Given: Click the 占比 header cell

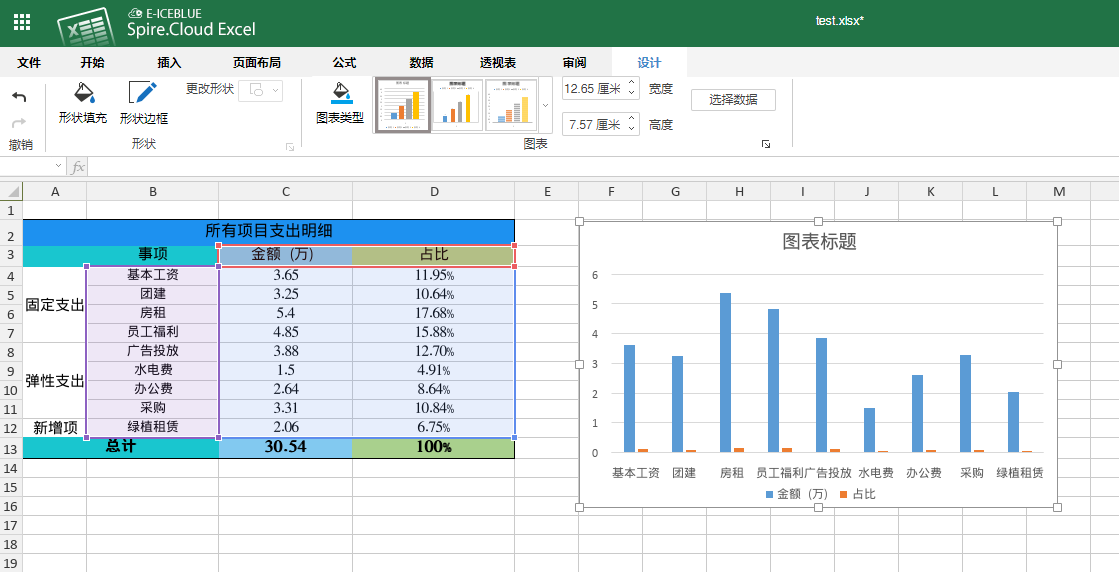Looking at the screenshot, I should pos(434,255).
